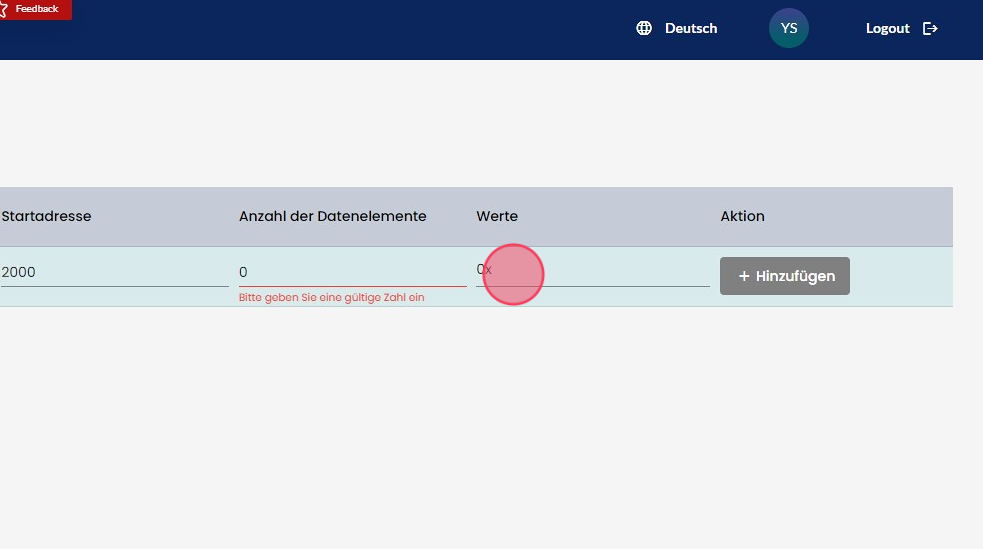This screenshot has width=983, height=549.
Task: Click the logout arrow icon
Action: [930, 28]
